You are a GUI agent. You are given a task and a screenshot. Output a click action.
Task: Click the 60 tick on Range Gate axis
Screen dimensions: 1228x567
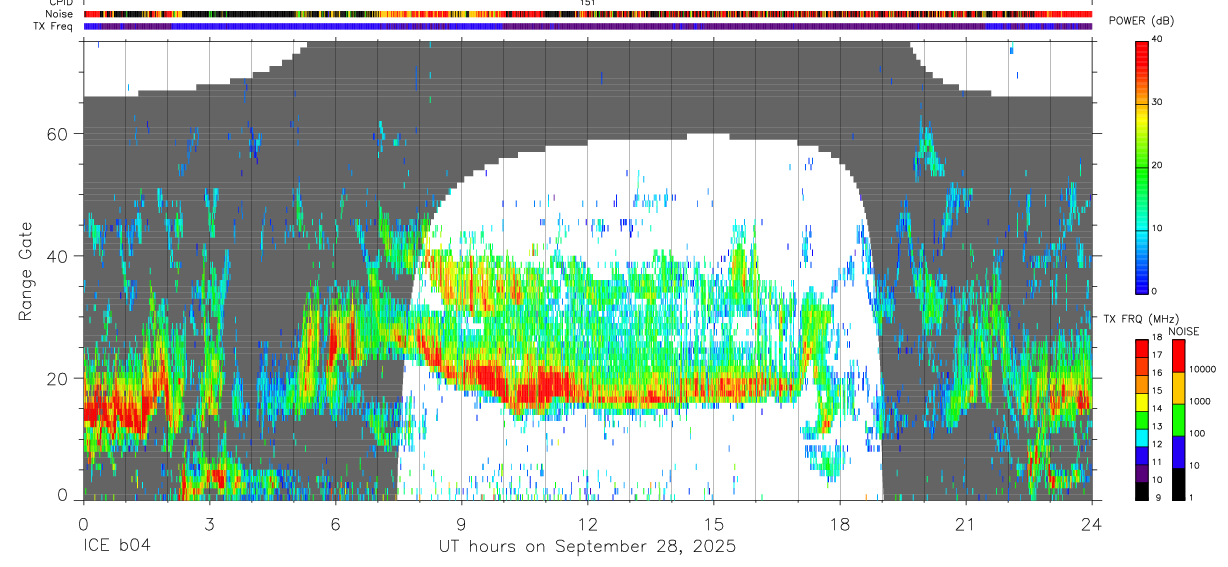57,134
